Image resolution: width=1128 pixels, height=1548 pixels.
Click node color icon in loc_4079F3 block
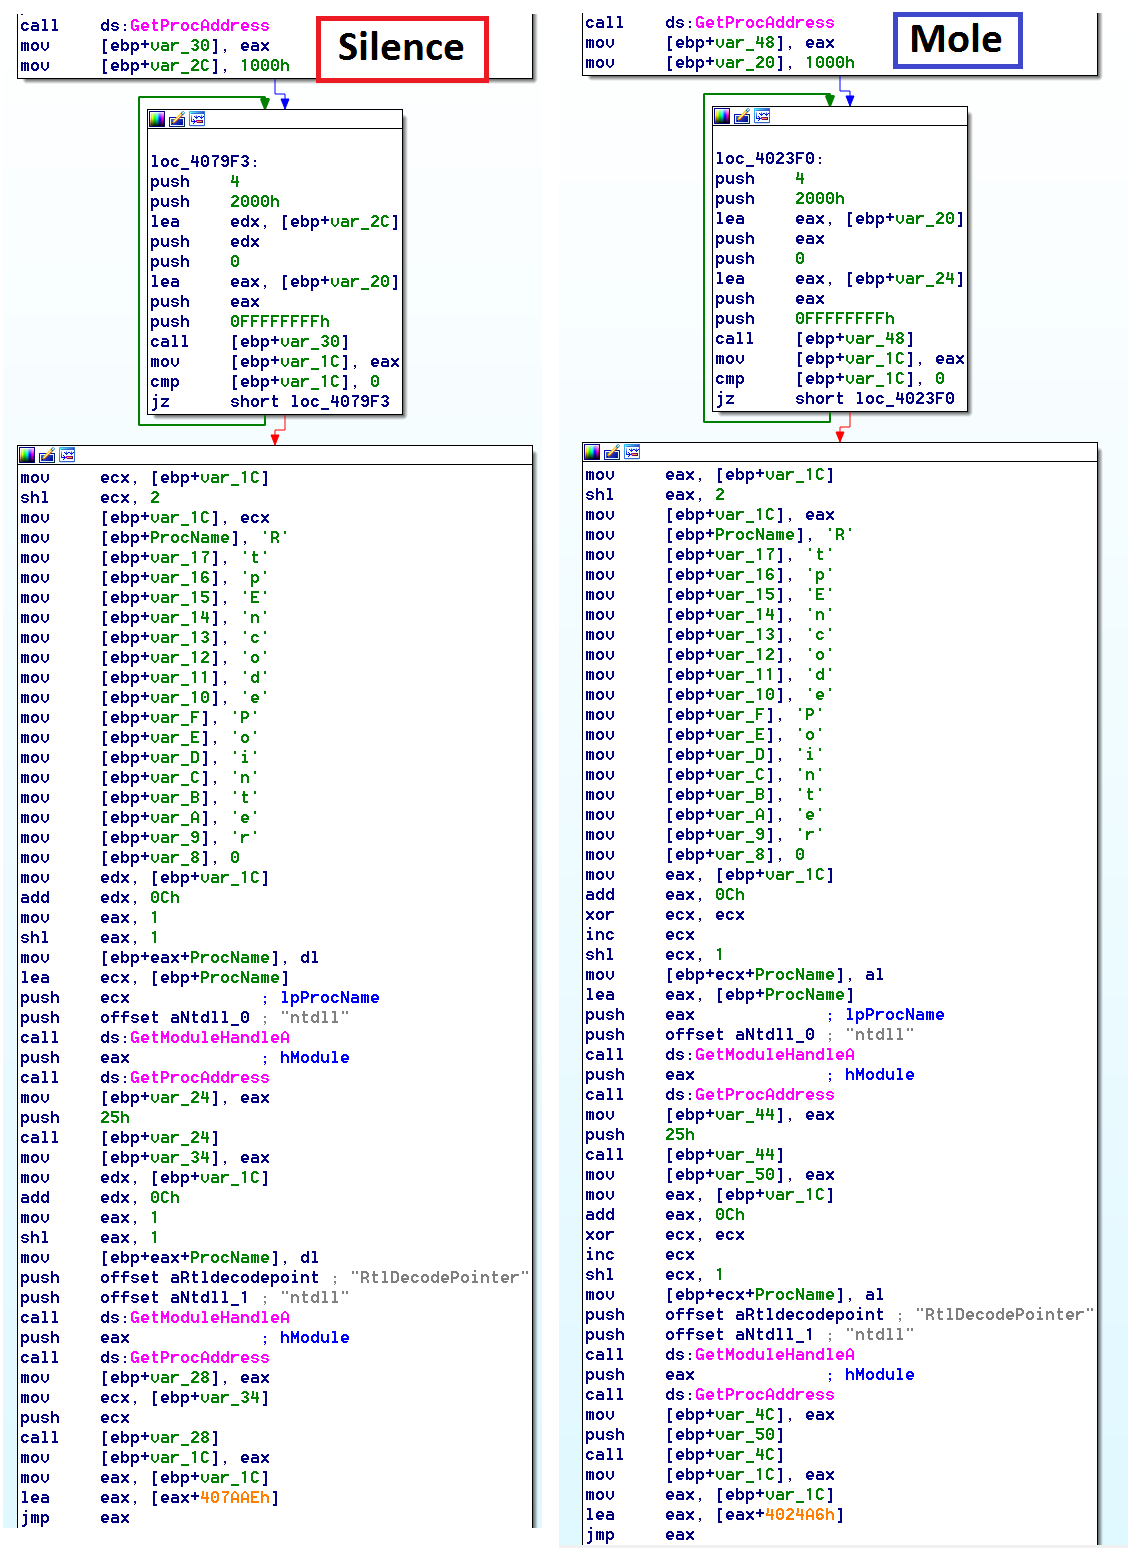[x=157, y=119]
